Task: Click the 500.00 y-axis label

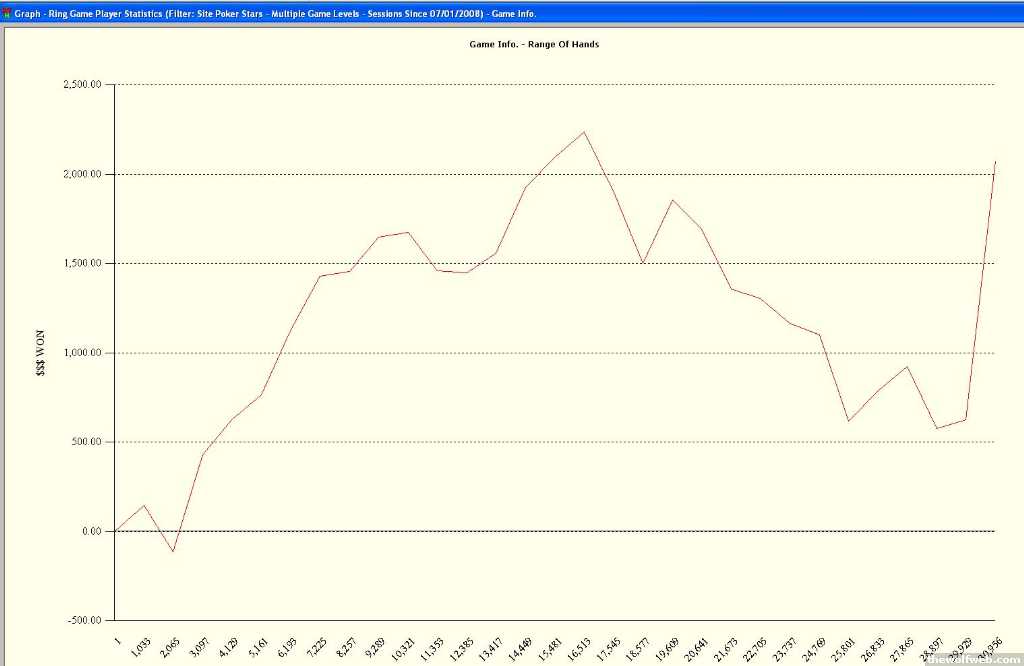Action: click(88, 442)
